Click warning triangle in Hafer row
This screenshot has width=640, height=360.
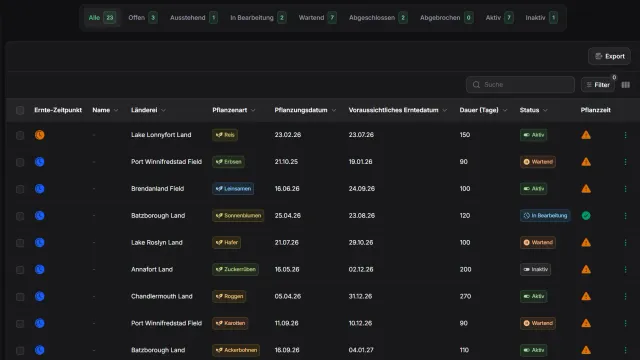586,242
